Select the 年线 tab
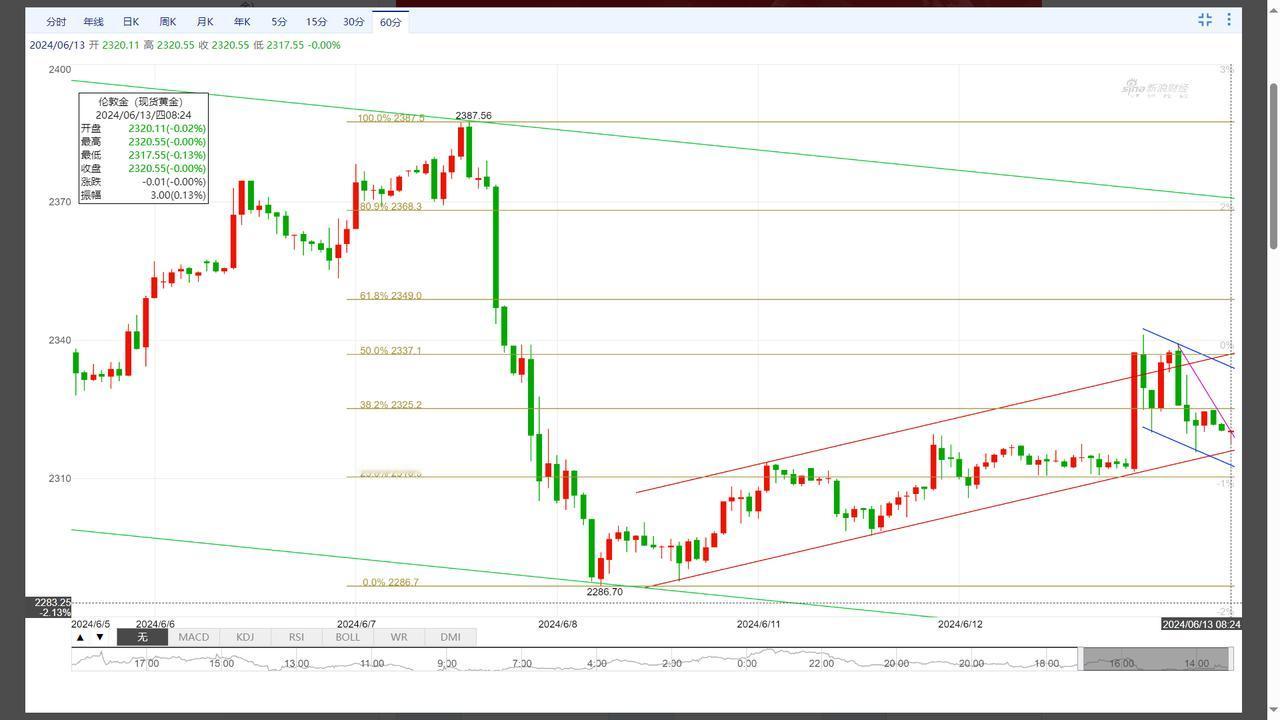1280x720 pixels. 93,22
